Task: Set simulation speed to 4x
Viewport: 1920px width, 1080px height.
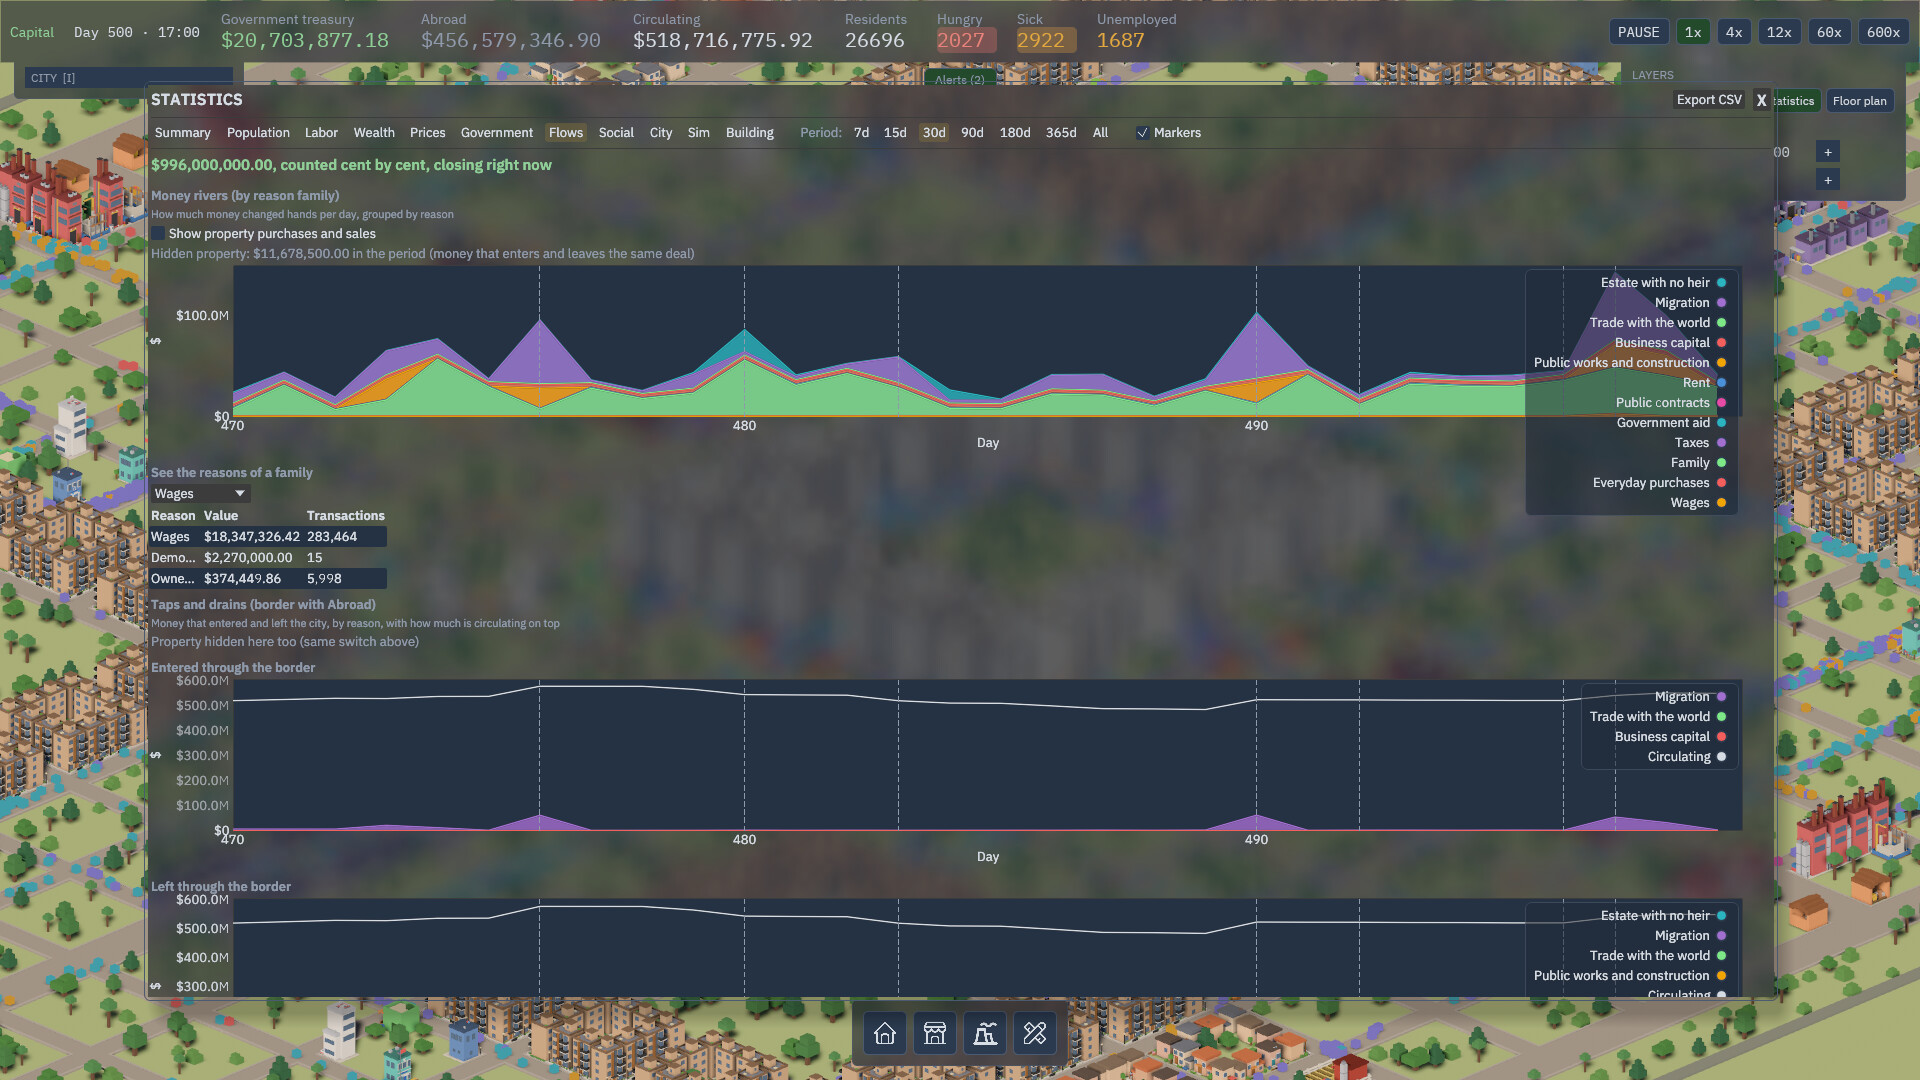Action: 1734,32
